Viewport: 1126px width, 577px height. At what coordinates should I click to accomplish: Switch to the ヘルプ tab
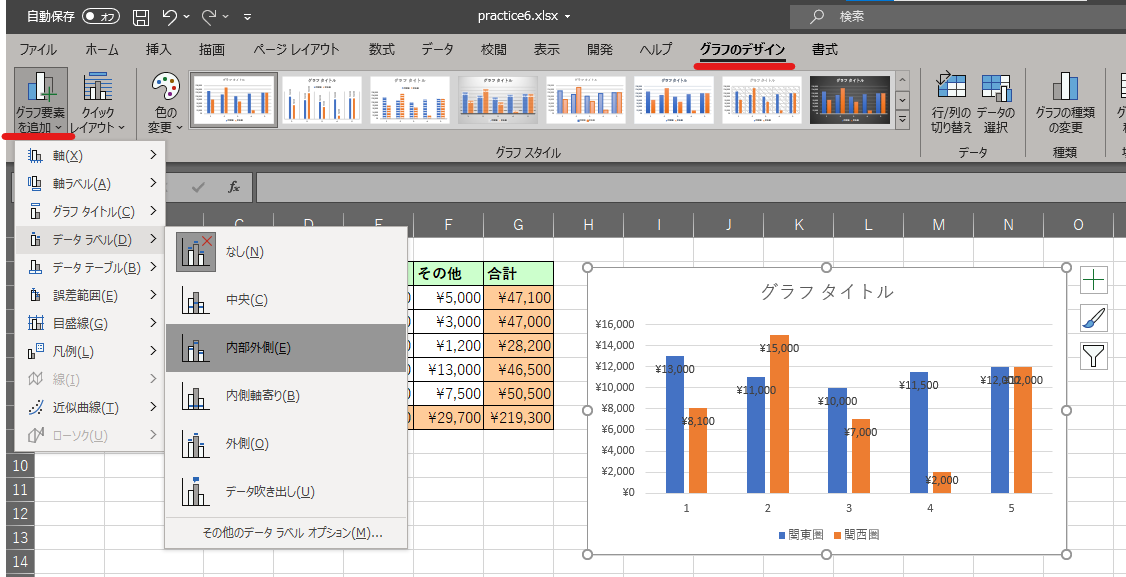[656, 50]
